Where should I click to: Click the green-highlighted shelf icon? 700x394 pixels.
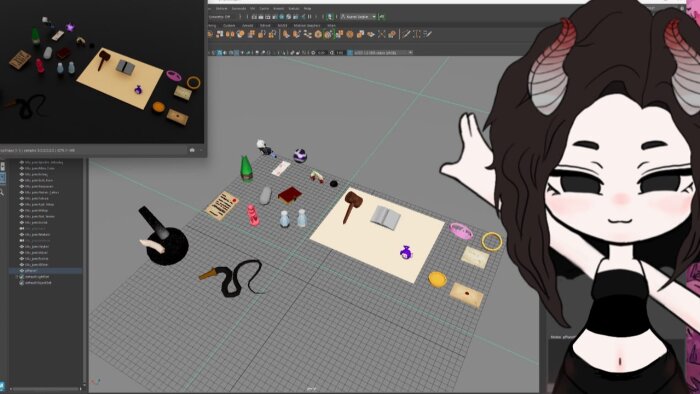click(328, 34)
